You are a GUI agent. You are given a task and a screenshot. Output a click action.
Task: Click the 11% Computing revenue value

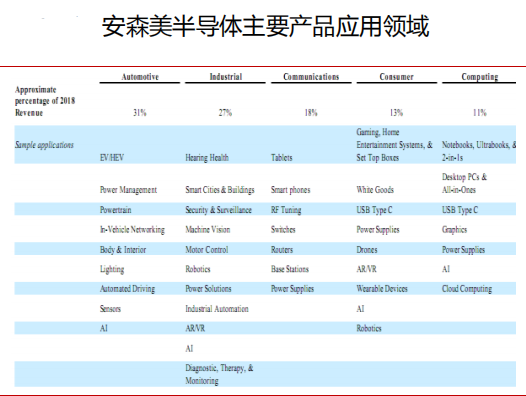(x=480, y=112)
